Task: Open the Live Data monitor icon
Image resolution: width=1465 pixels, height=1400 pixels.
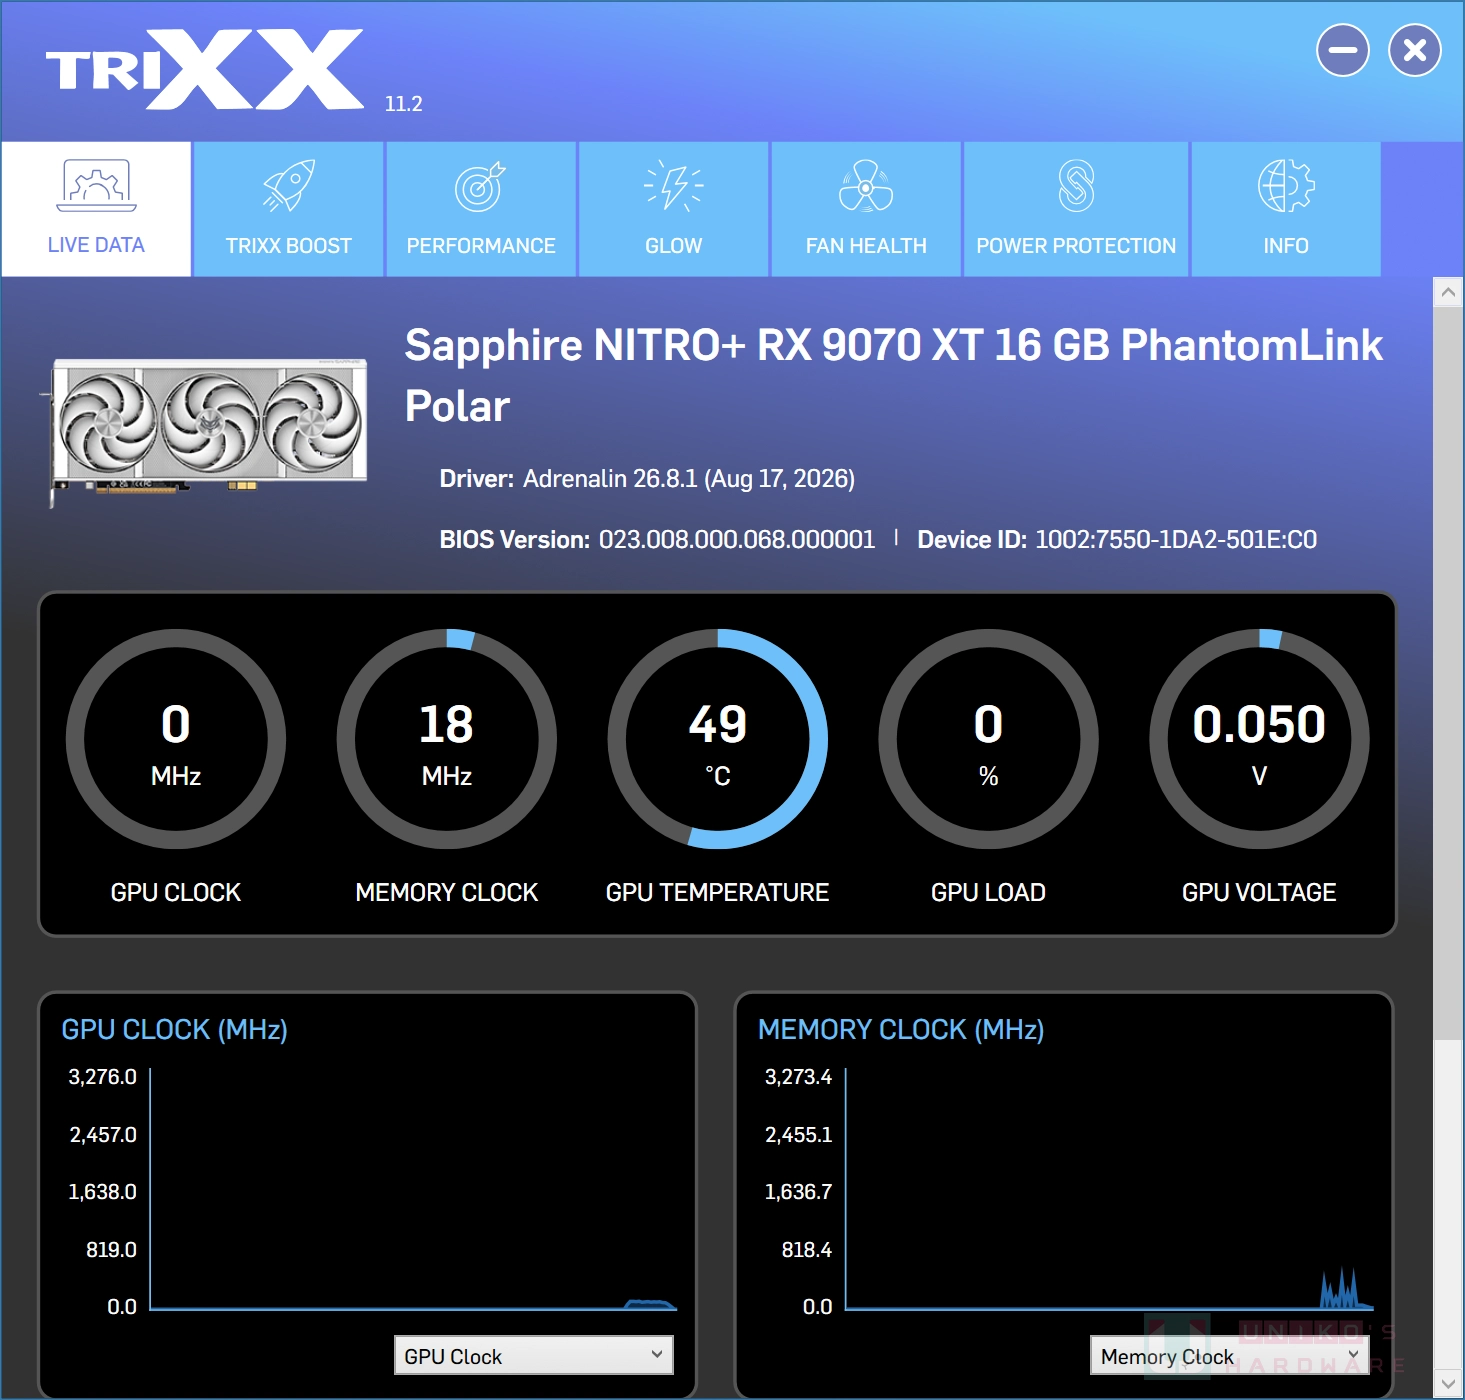Action: pyautogui.click(x=96, y=185)
